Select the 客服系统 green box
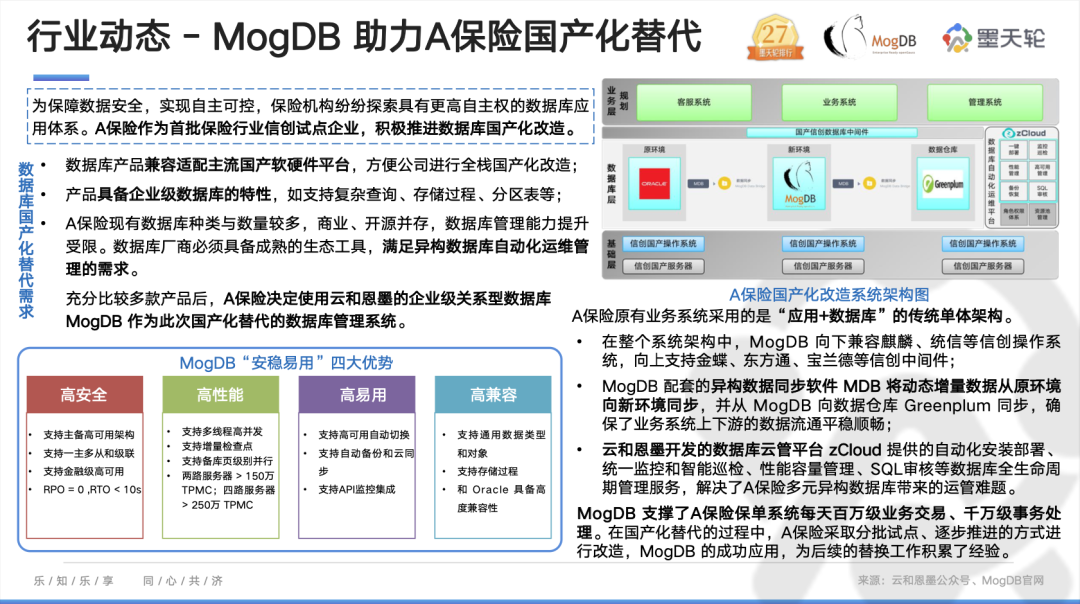 click(694, 103)
